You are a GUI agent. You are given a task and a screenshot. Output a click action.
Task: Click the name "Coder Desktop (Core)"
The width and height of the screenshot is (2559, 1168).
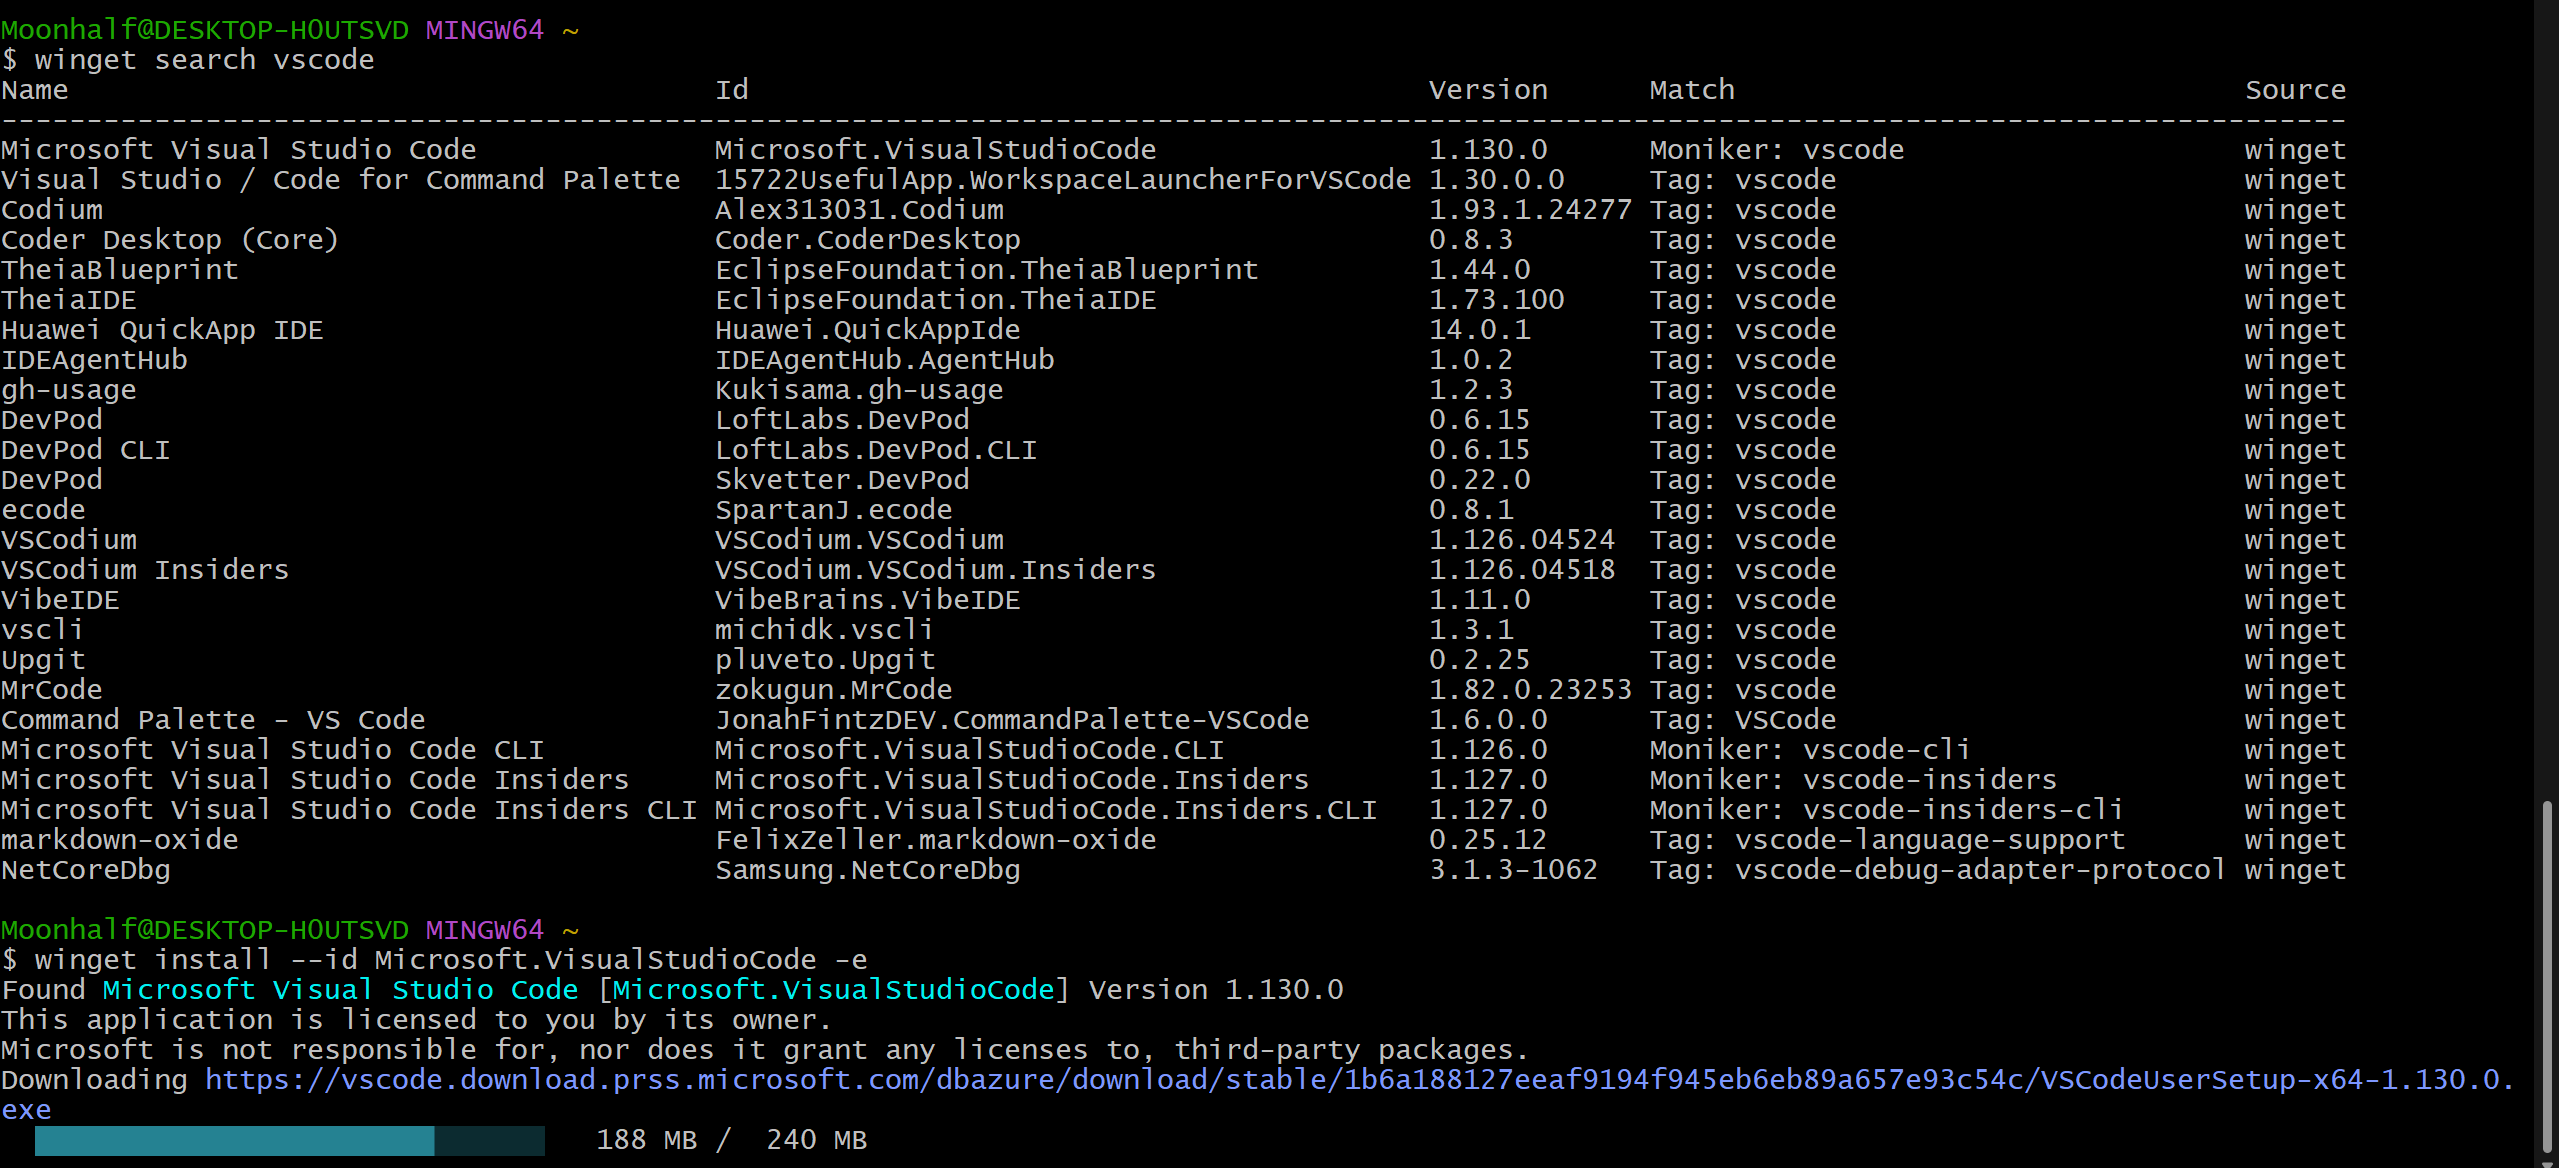coord(170,240)
